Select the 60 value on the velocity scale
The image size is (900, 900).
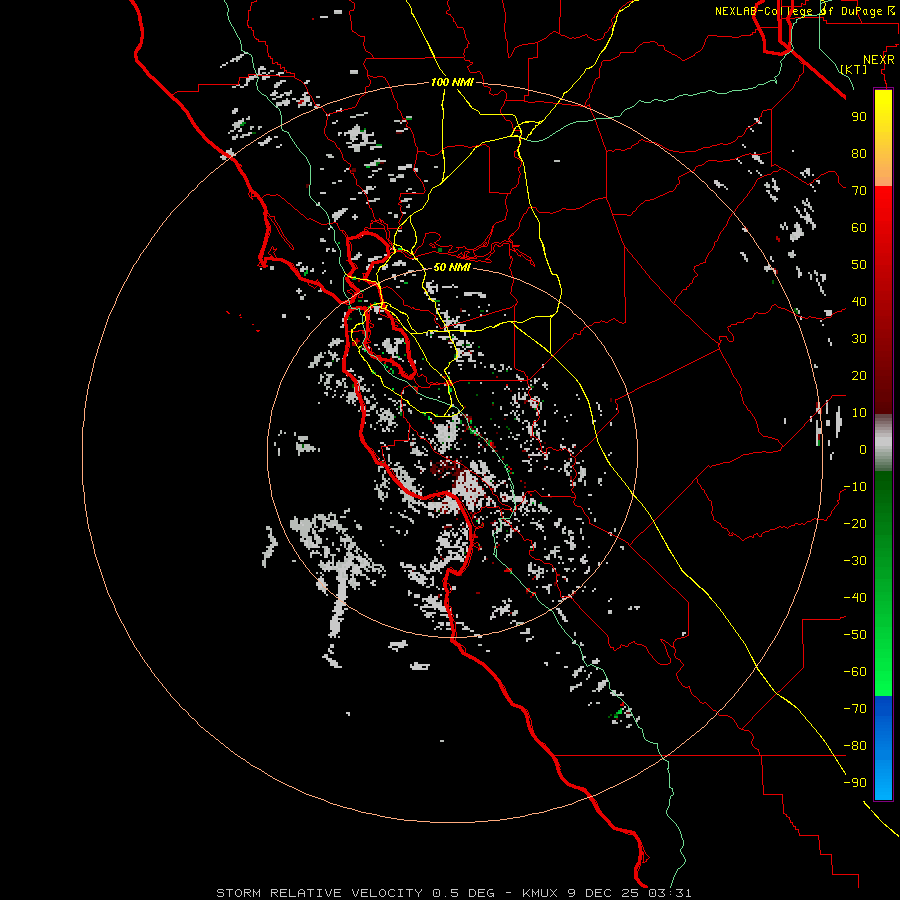pos(859,227)
